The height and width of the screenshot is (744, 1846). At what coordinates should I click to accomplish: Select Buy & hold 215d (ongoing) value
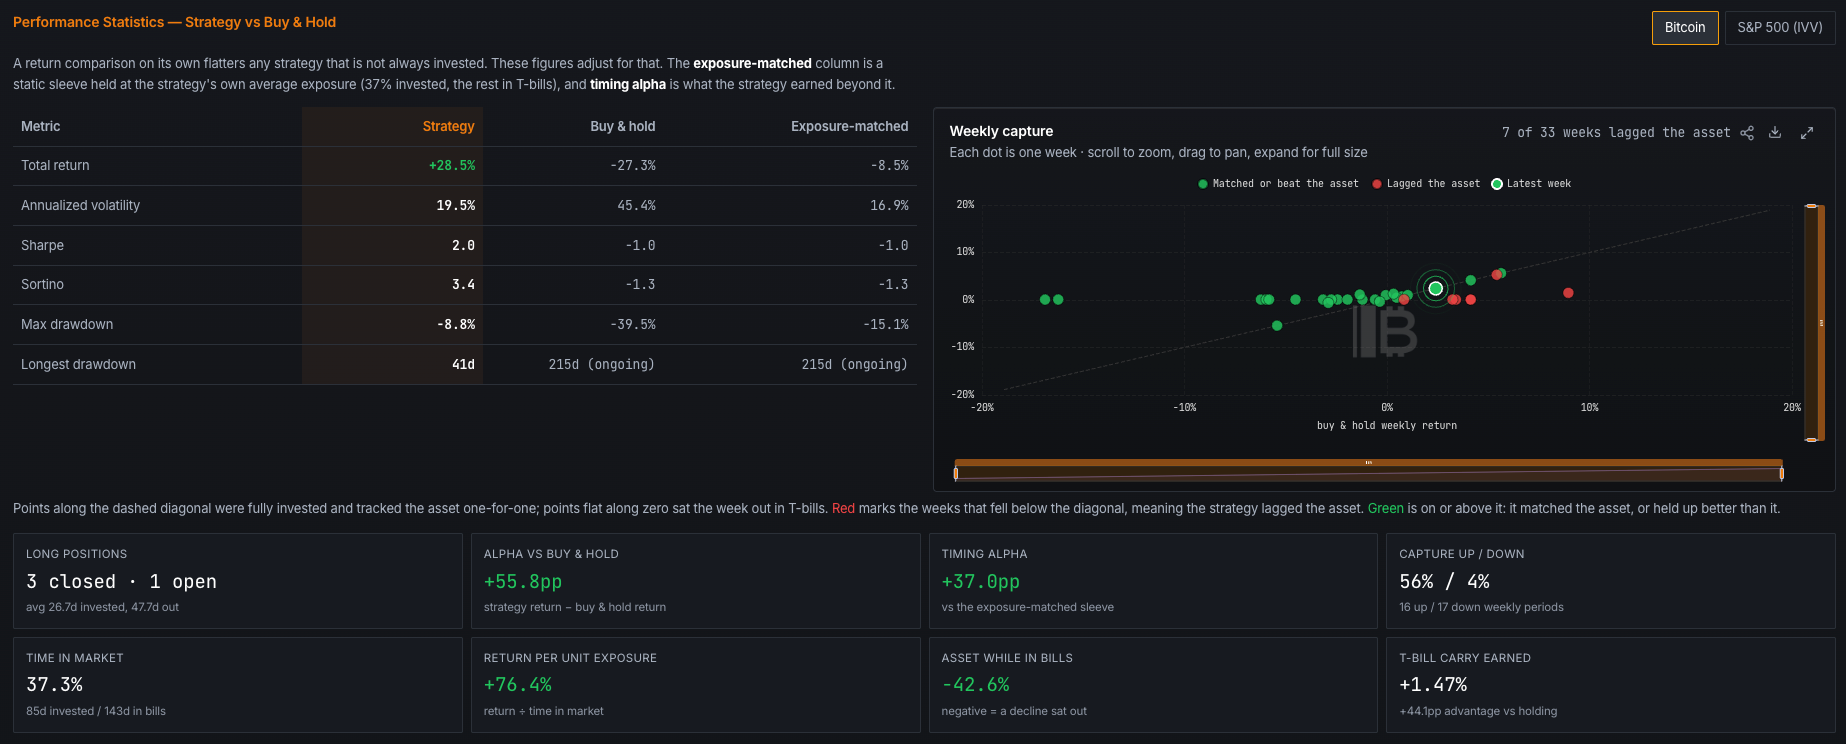602,365
